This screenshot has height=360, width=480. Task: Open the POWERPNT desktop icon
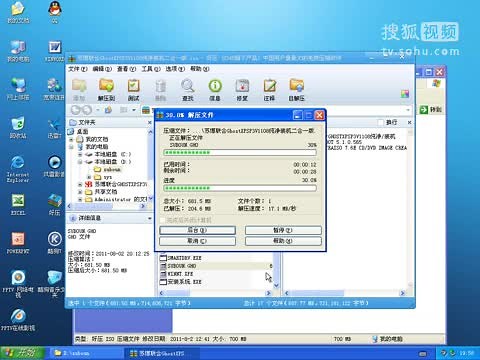18,243
